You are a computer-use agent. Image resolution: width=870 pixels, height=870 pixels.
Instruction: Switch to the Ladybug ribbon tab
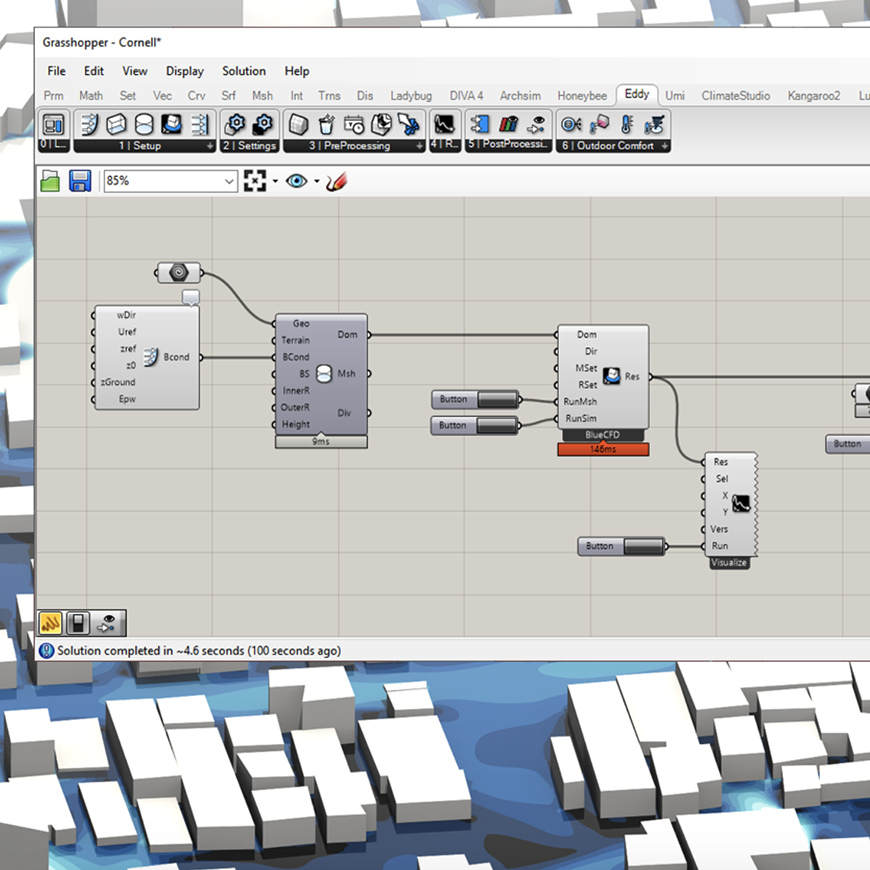(411, 96)
